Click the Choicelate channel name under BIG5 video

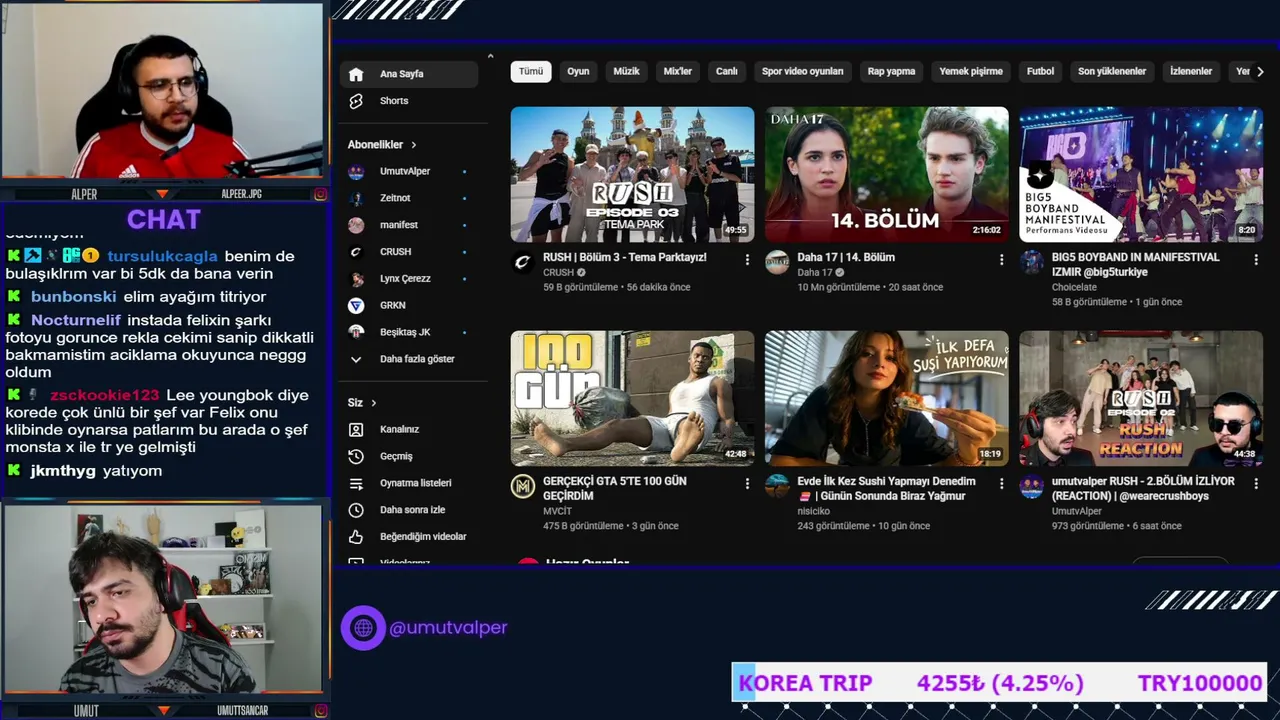coord(1074,287)
